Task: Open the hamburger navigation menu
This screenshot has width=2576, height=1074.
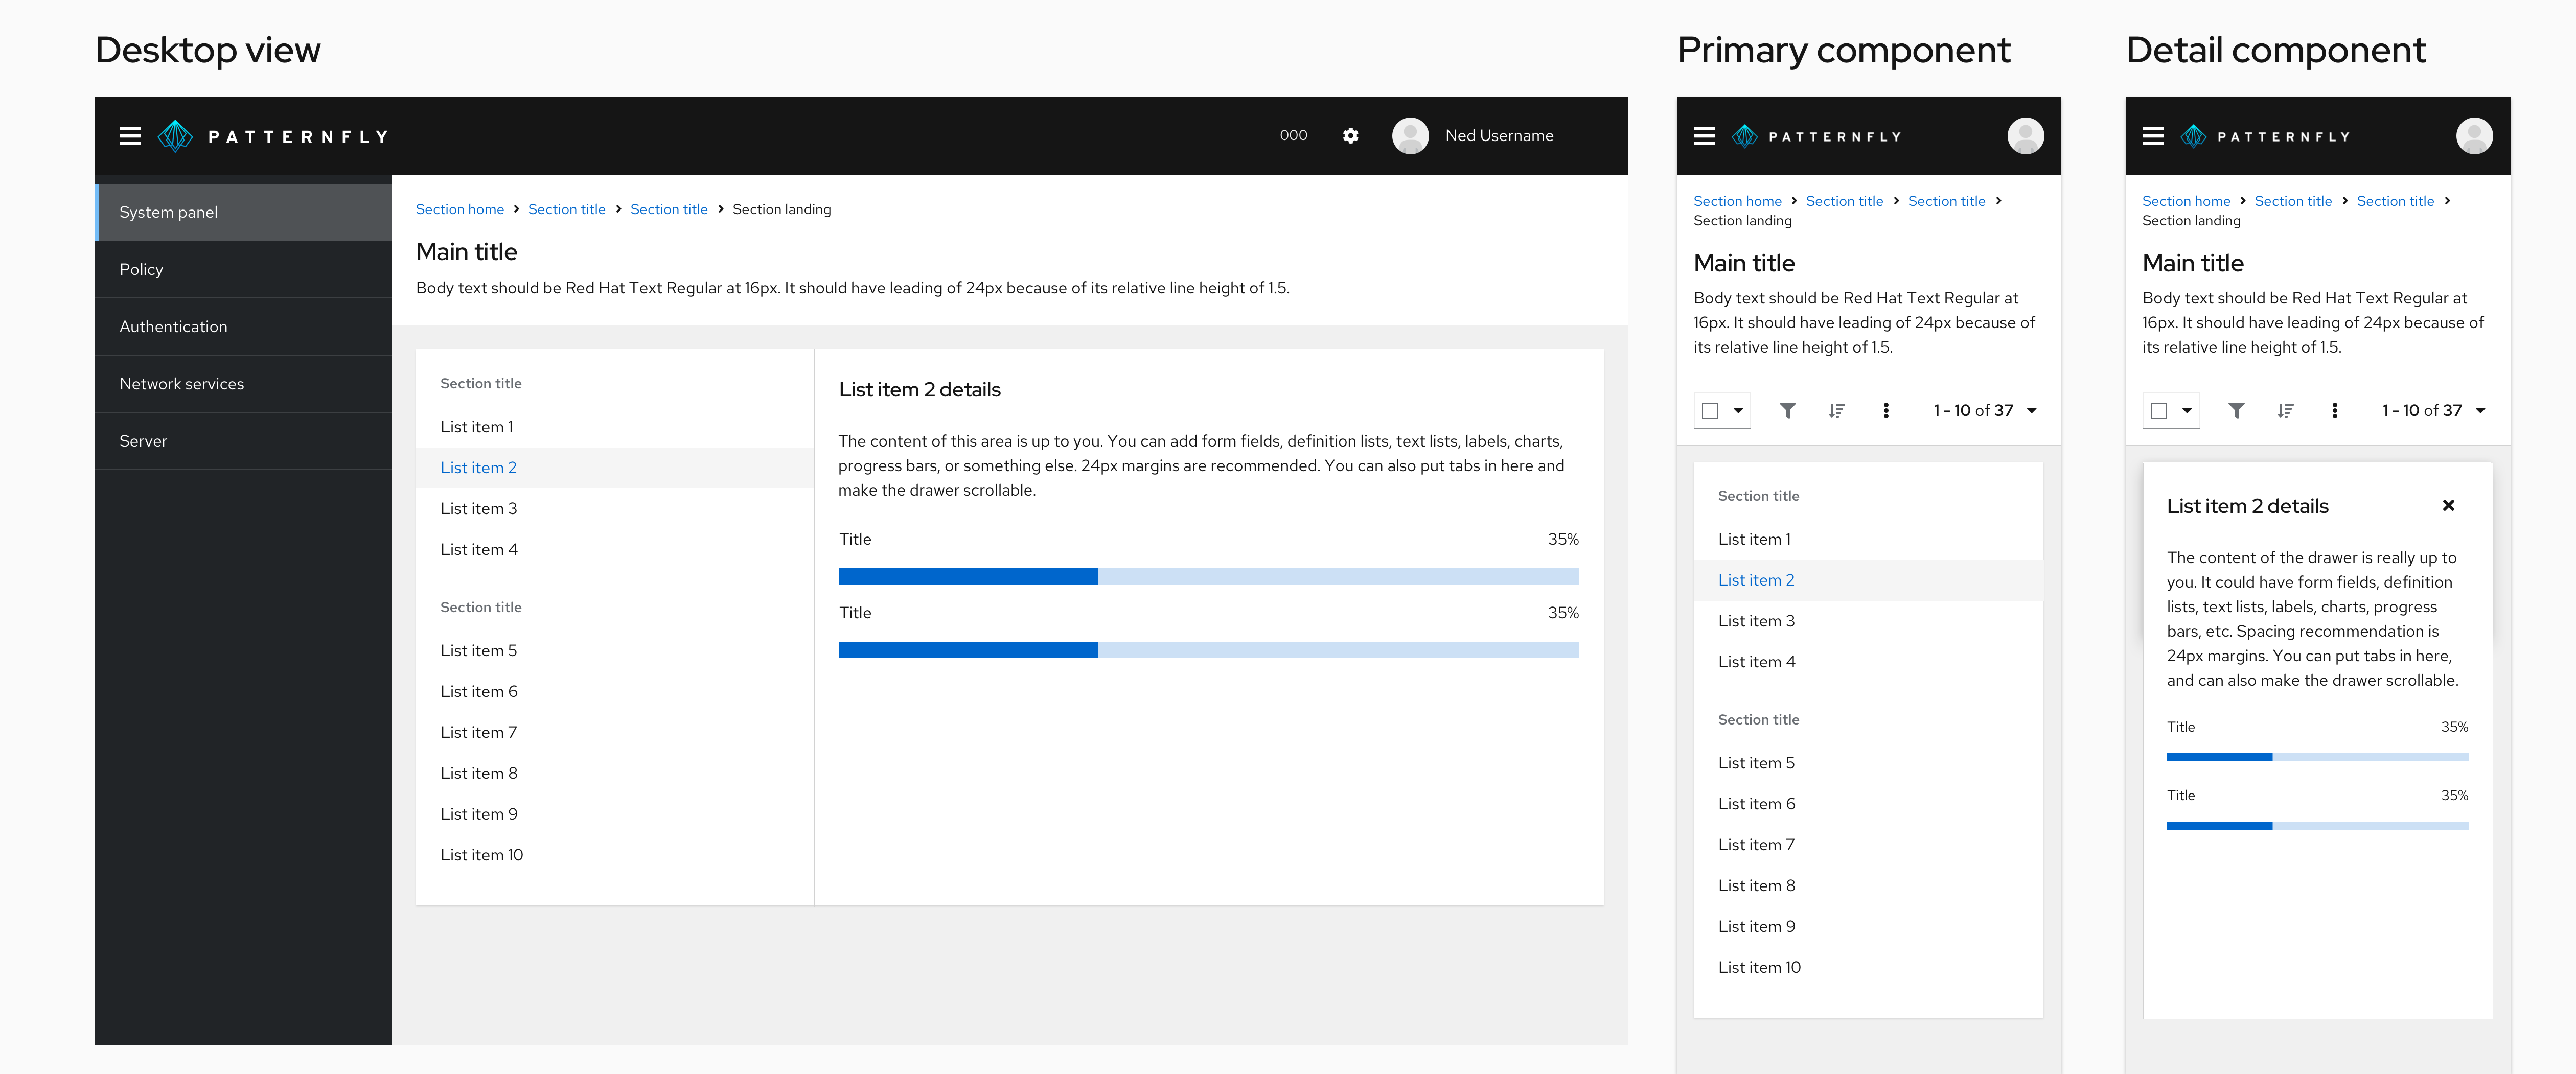Action: pyautogui.click(x=130, y=135)
